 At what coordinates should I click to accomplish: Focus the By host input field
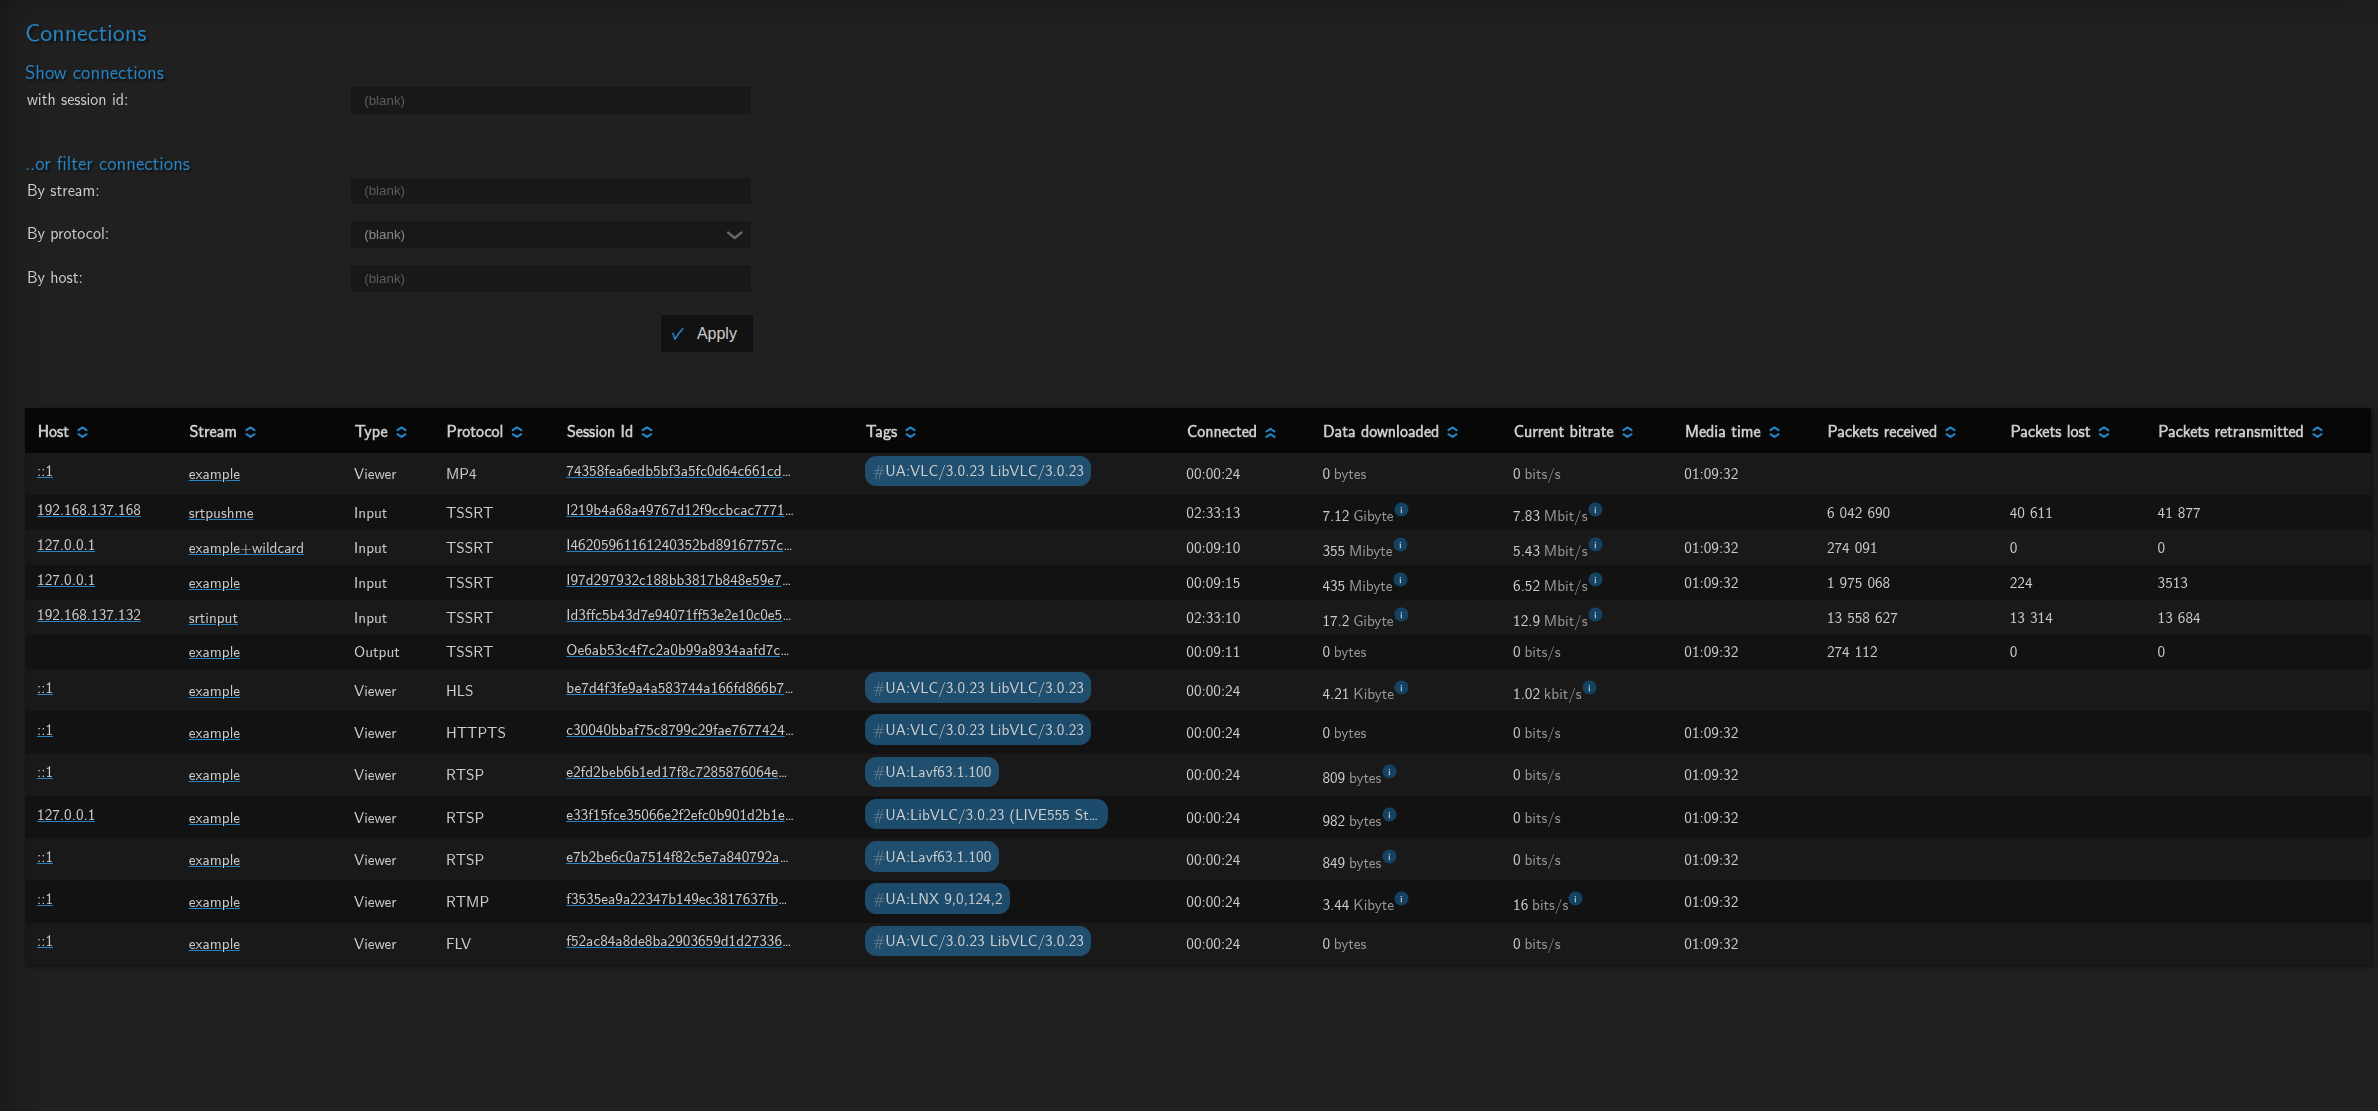(551, 279)
